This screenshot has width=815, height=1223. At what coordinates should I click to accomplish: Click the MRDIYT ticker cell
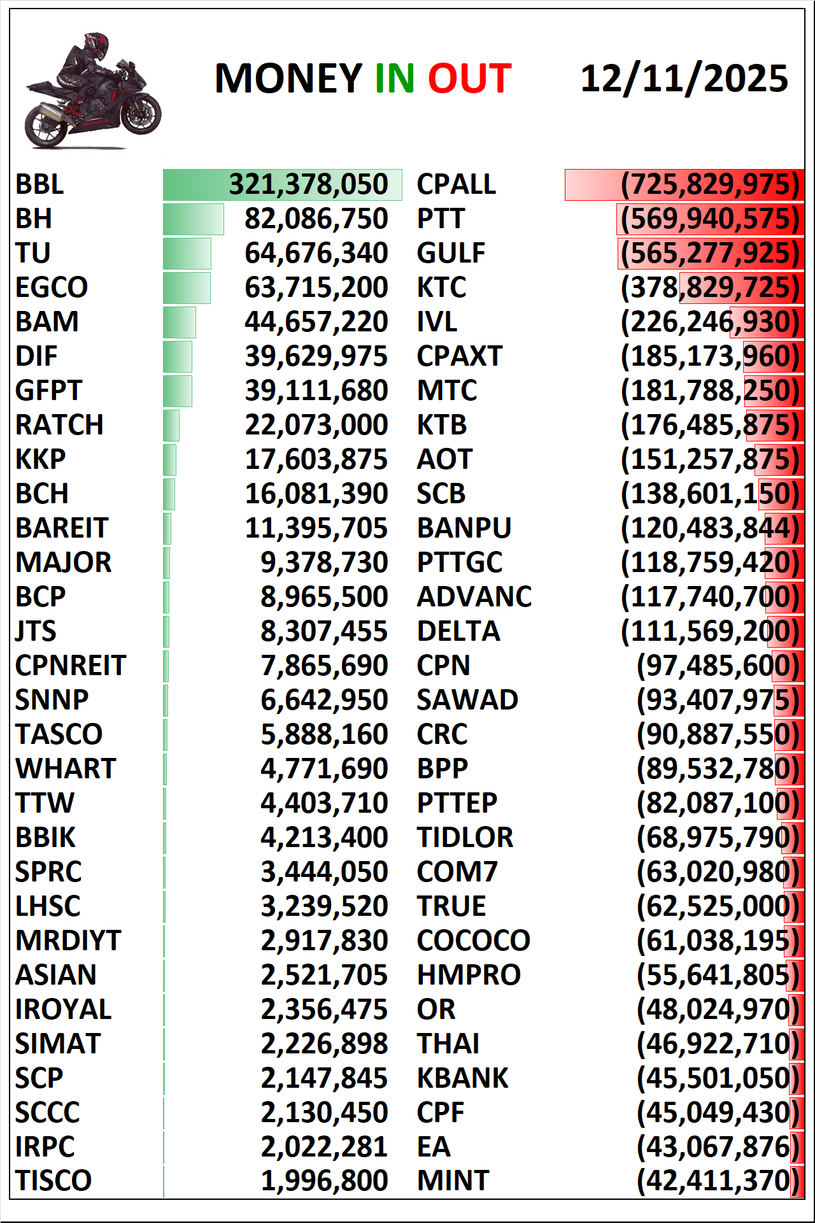[68, 941]
